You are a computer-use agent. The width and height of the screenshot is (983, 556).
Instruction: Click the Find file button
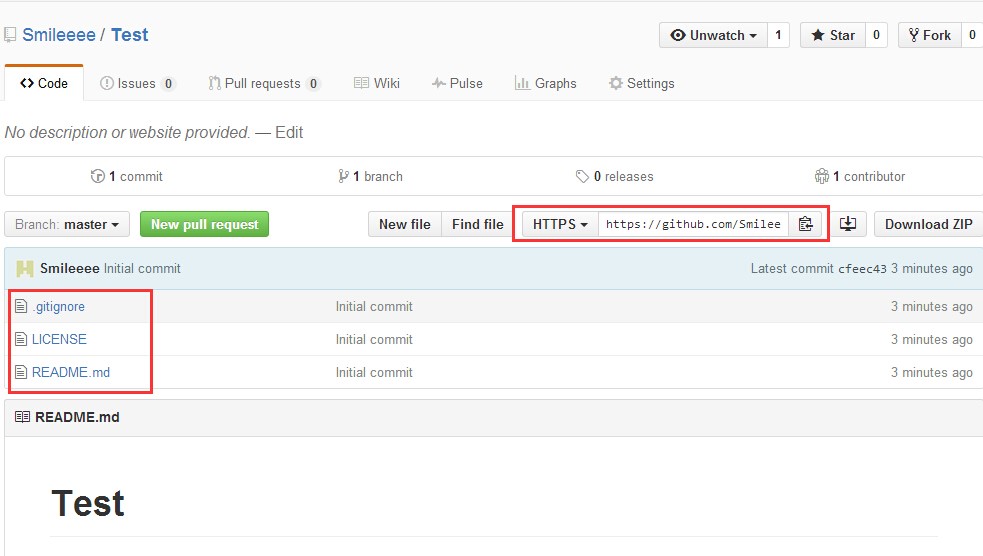coord(478,224)
